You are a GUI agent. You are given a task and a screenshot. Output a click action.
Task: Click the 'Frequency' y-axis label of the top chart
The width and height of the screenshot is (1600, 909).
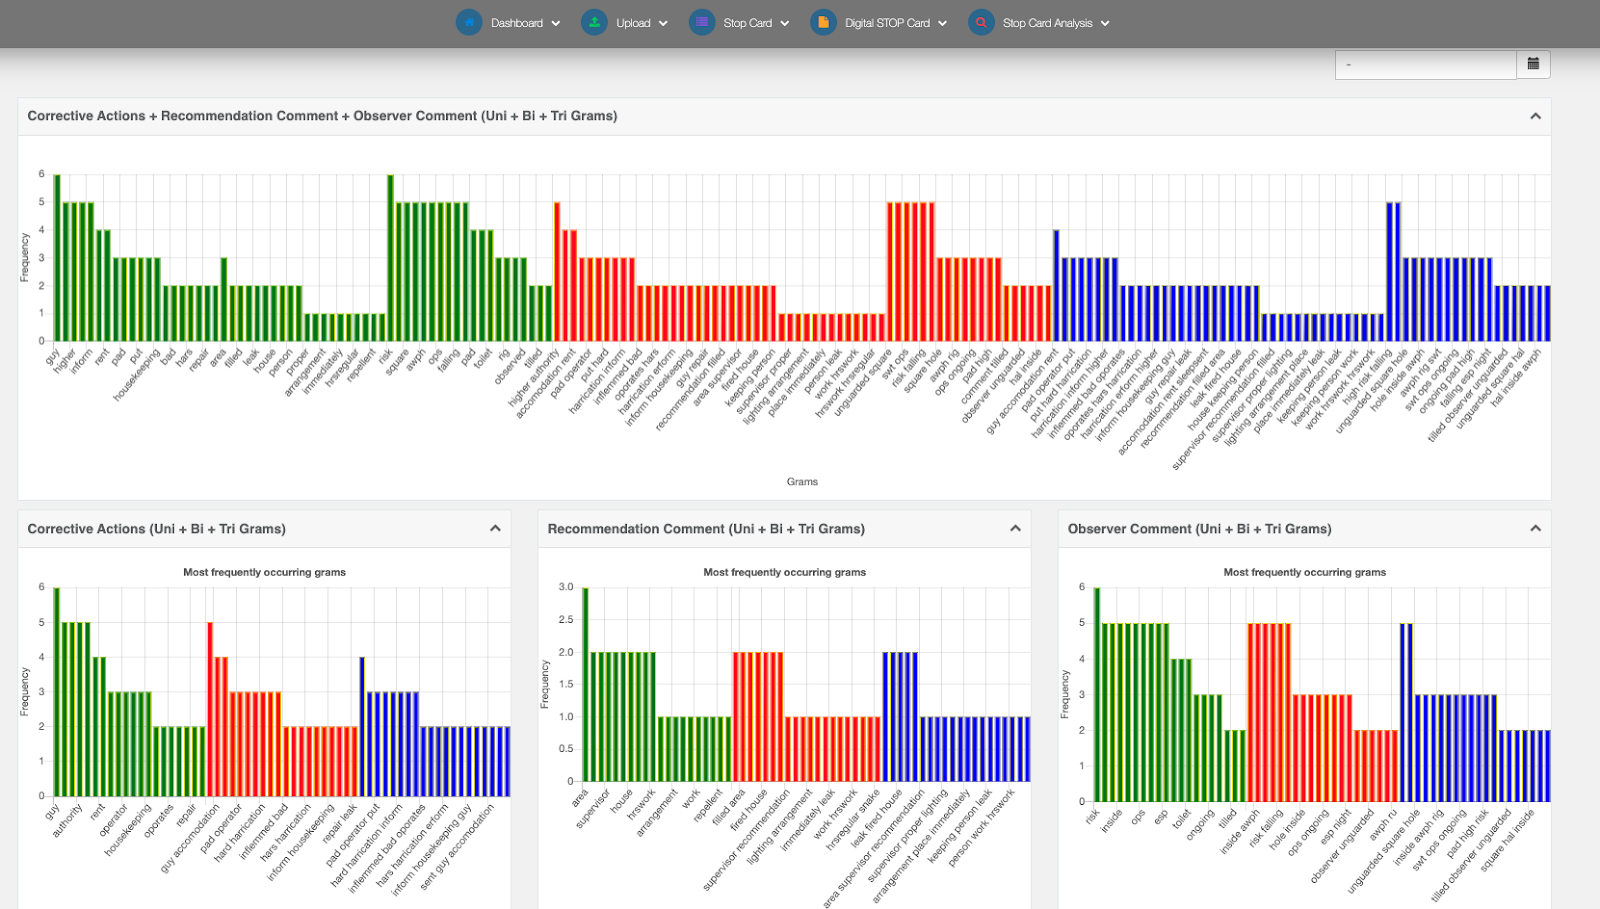tap(24, 257)
